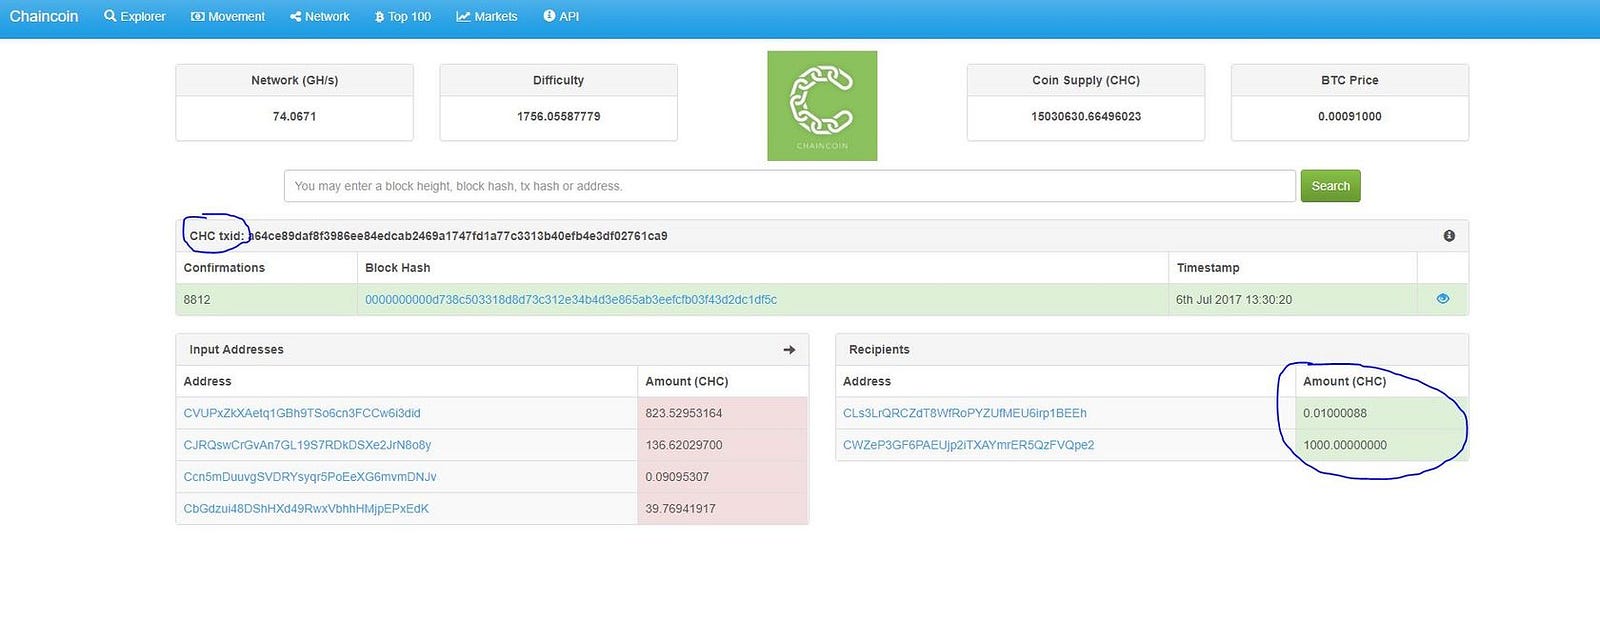Screen dimensions: 1600x622
Task: Click the BTC Price heading
Action: tap(1350, 80)
